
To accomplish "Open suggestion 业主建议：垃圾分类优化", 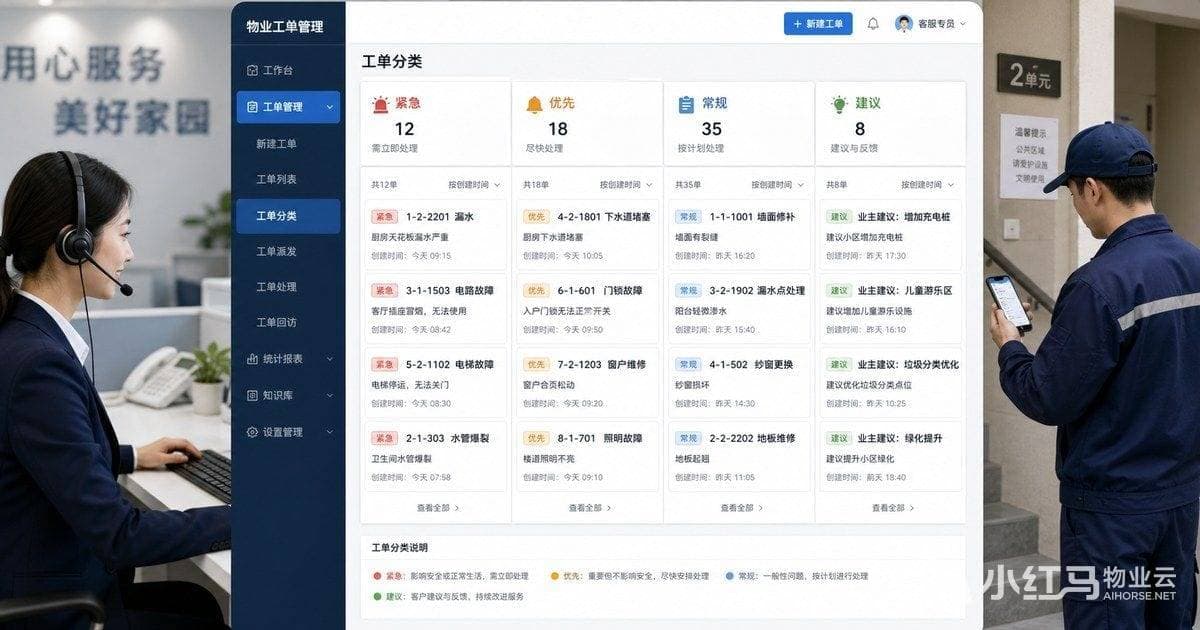I will [x=891, y=382].
